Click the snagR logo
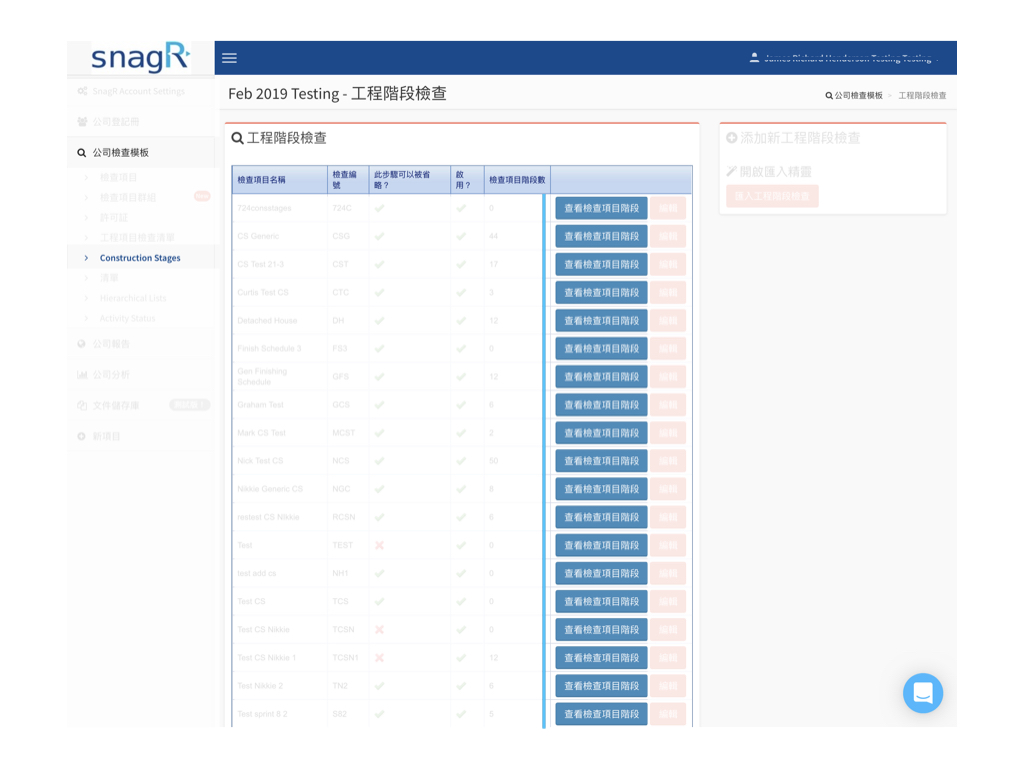The width and height of the screenshot is (1024, 768). [x=140, y=57]
